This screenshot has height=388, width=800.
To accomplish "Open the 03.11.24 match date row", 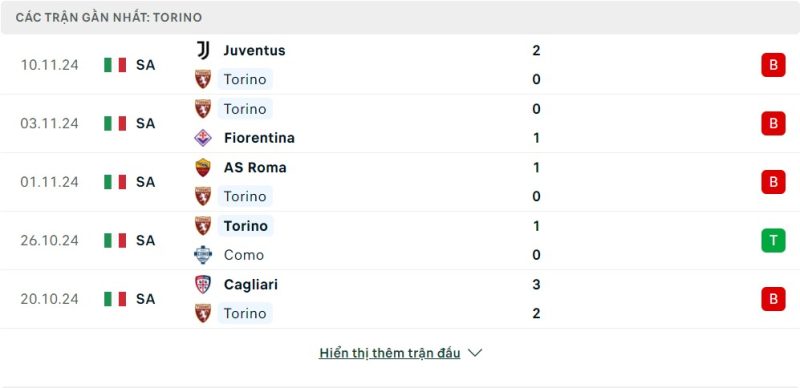I will coord(400,124).
